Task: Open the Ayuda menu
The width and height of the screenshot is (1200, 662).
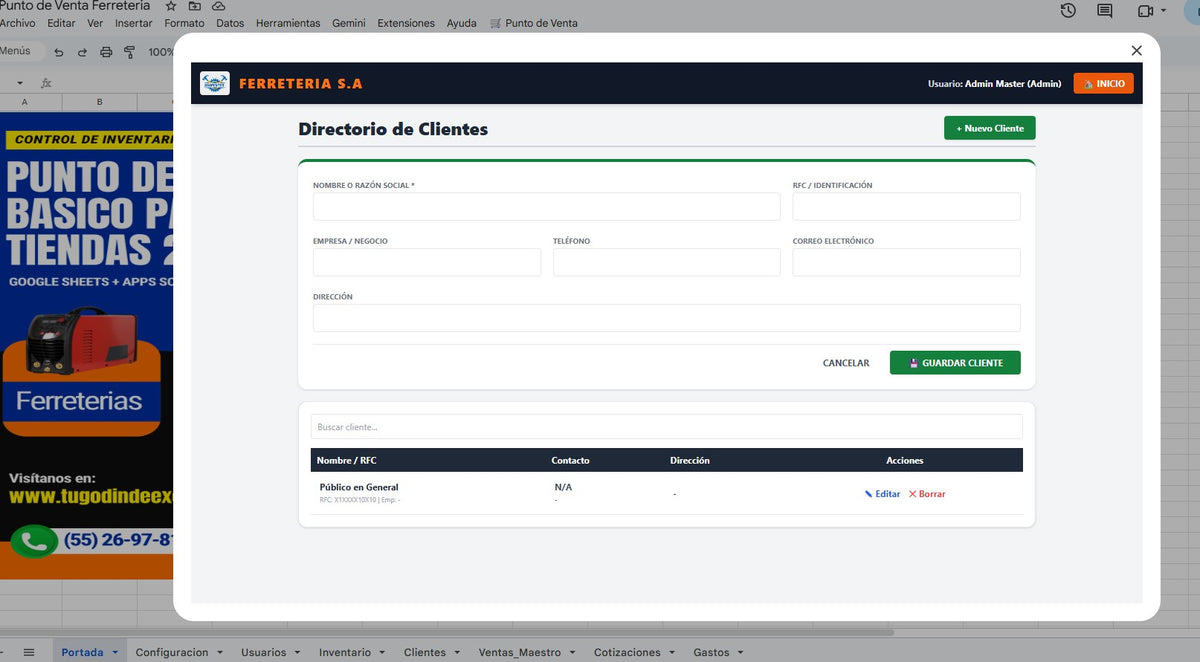Action: [461, 23]
